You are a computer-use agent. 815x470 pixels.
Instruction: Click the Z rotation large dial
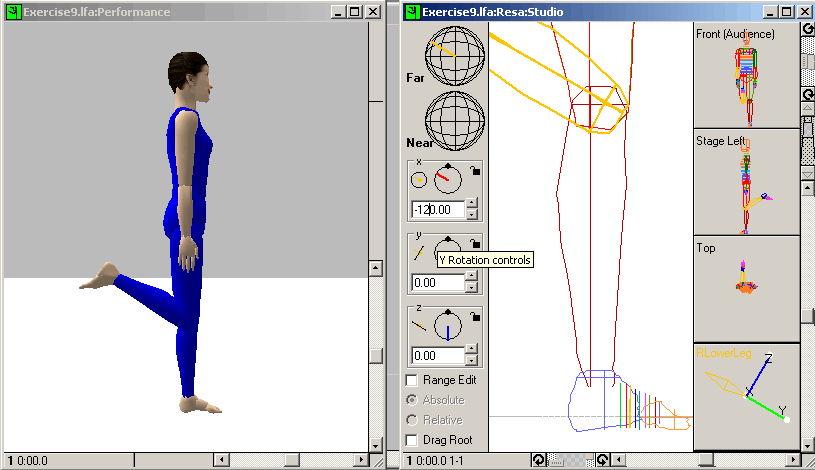[448, 325]
